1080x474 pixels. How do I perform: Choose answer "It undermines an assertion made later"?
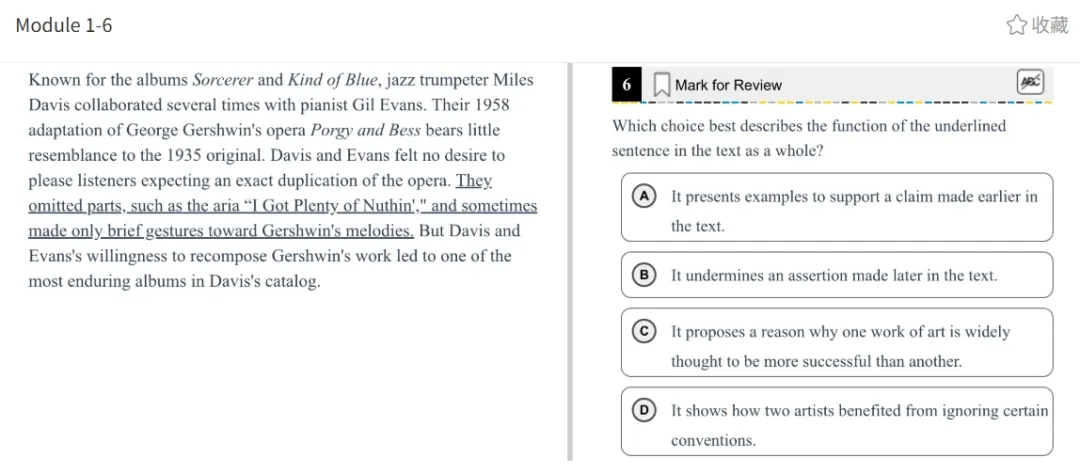(834, 275)
